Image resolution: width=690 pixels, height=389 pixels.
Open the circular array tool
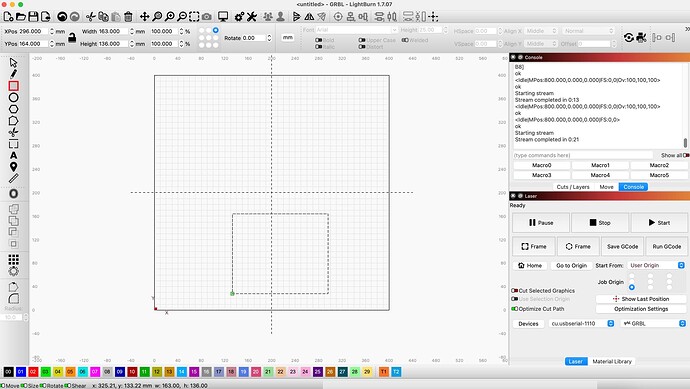(13, 271)
